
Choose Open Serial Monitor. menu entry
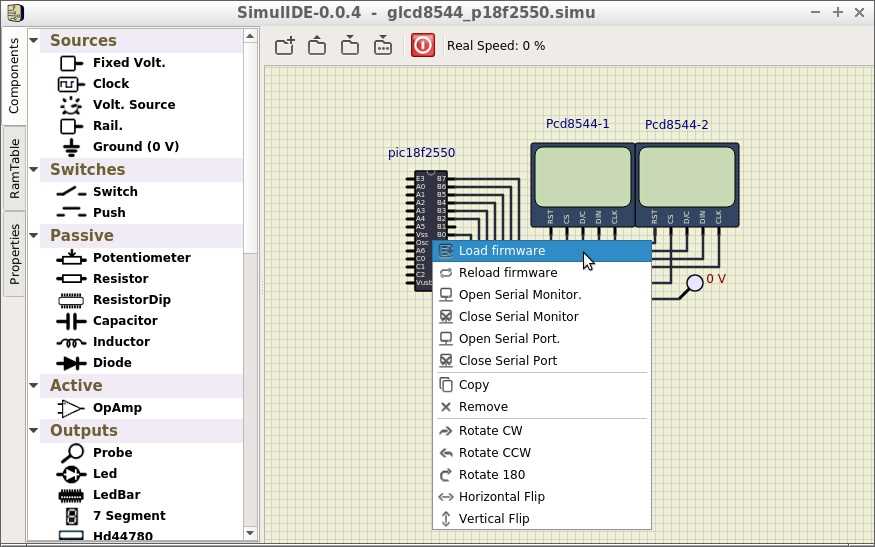pos(542,295)
